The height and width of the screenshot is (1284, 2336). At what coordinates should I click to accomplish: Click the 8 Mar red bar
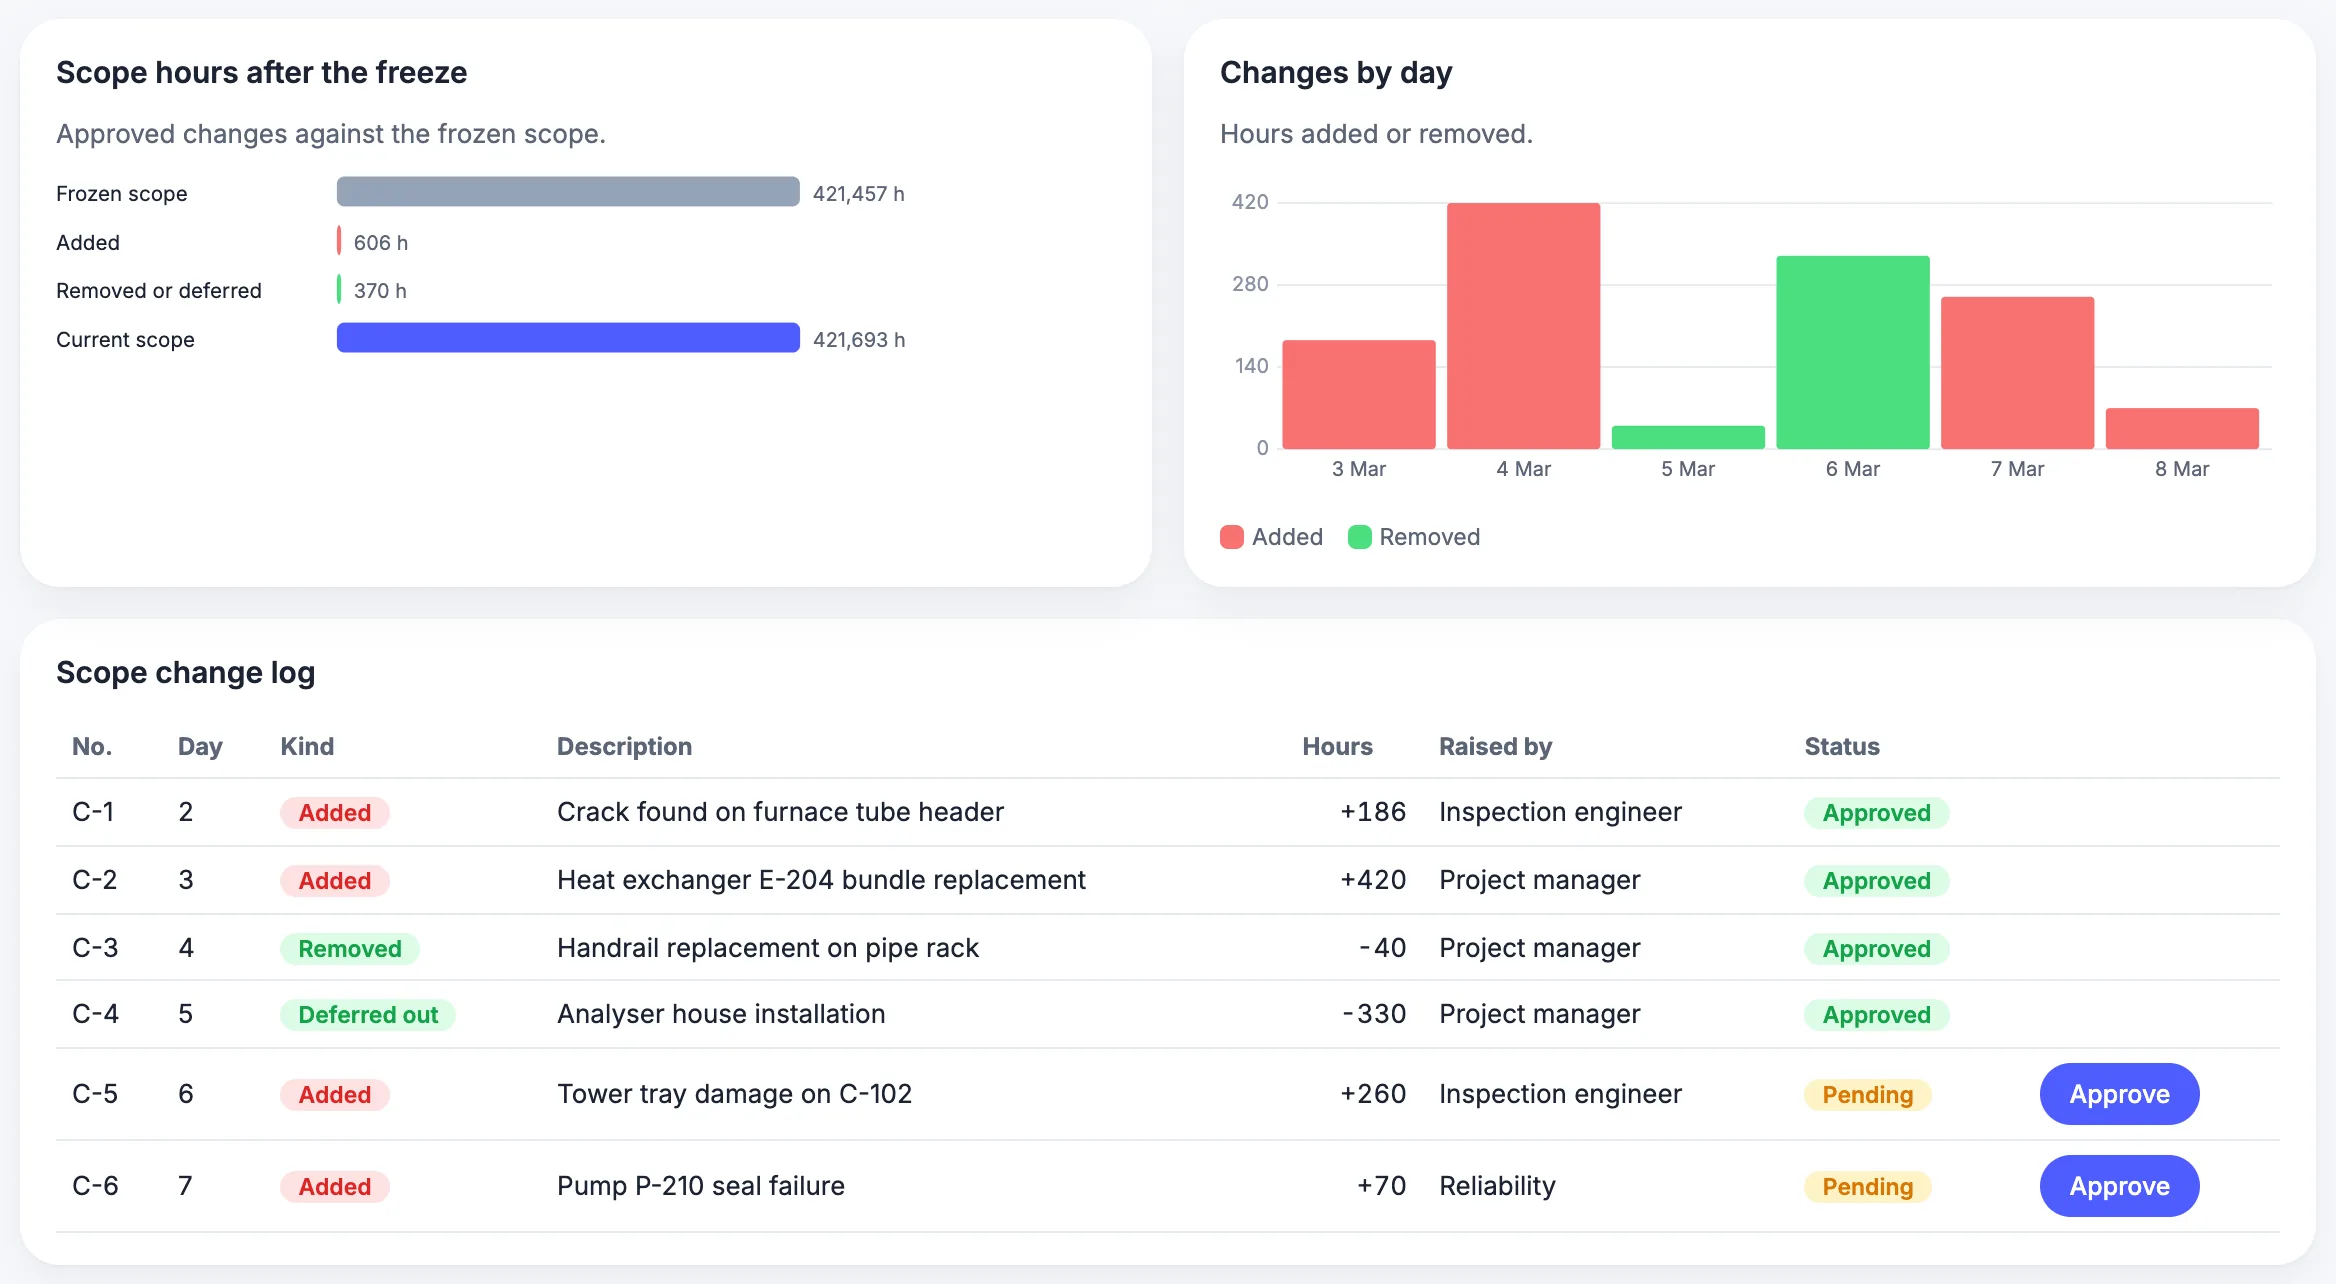click(2182, 428)
